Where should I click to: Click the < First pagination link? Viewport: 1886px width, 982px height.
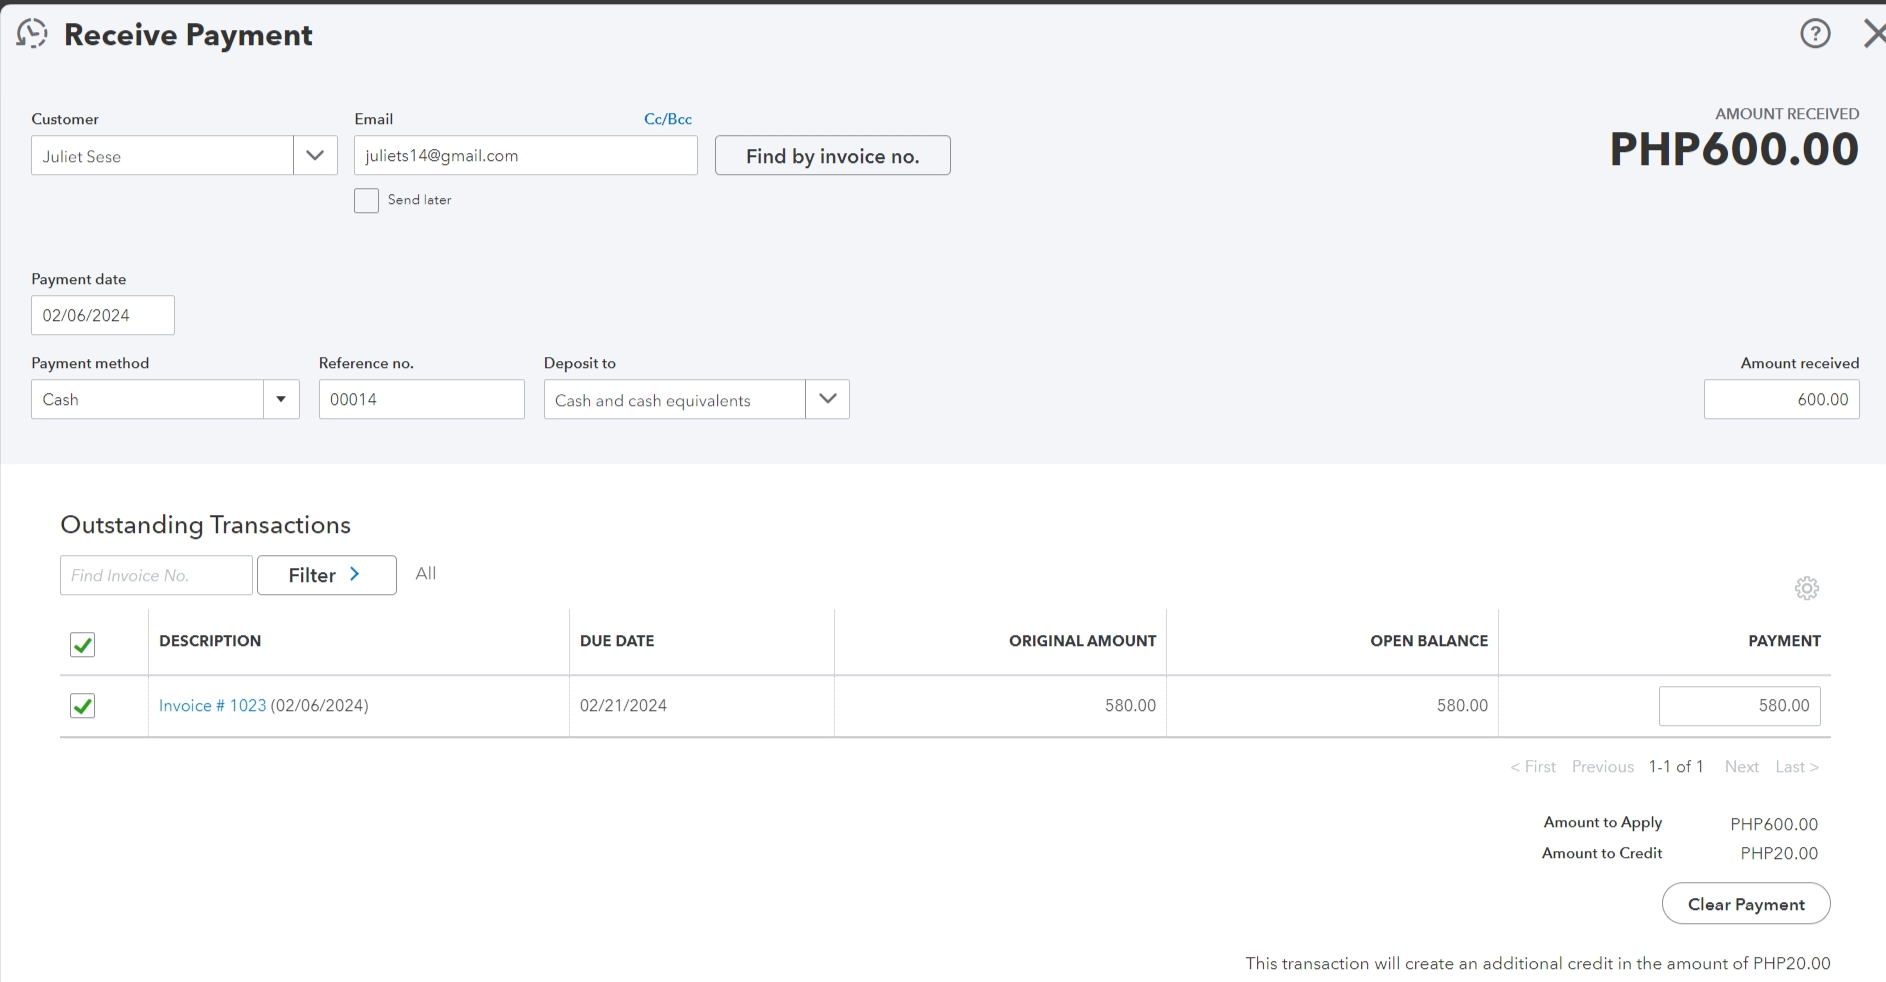pyautogui.click(x=1533, y=767)
